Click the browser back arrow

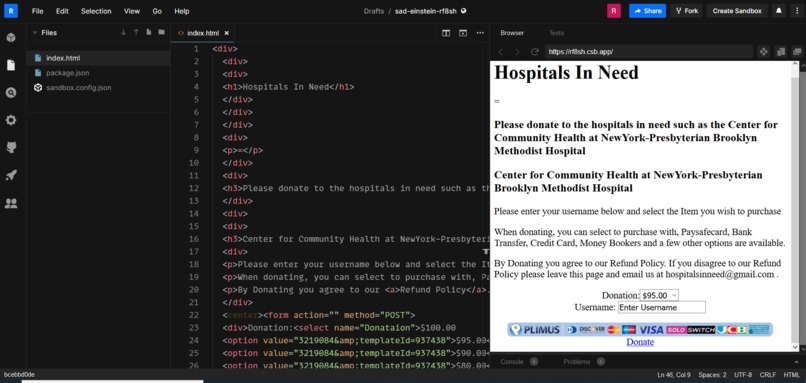[x=501, y=52]
